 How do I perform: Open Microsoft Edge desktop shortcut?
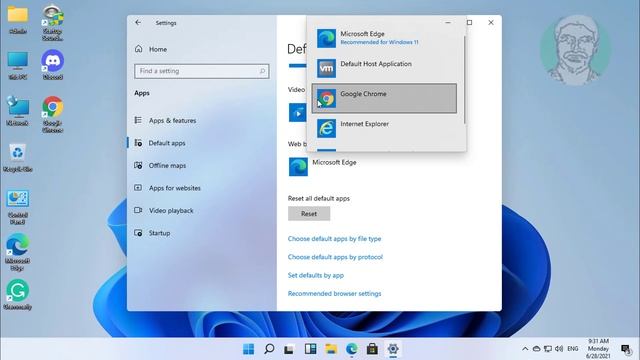18,252
